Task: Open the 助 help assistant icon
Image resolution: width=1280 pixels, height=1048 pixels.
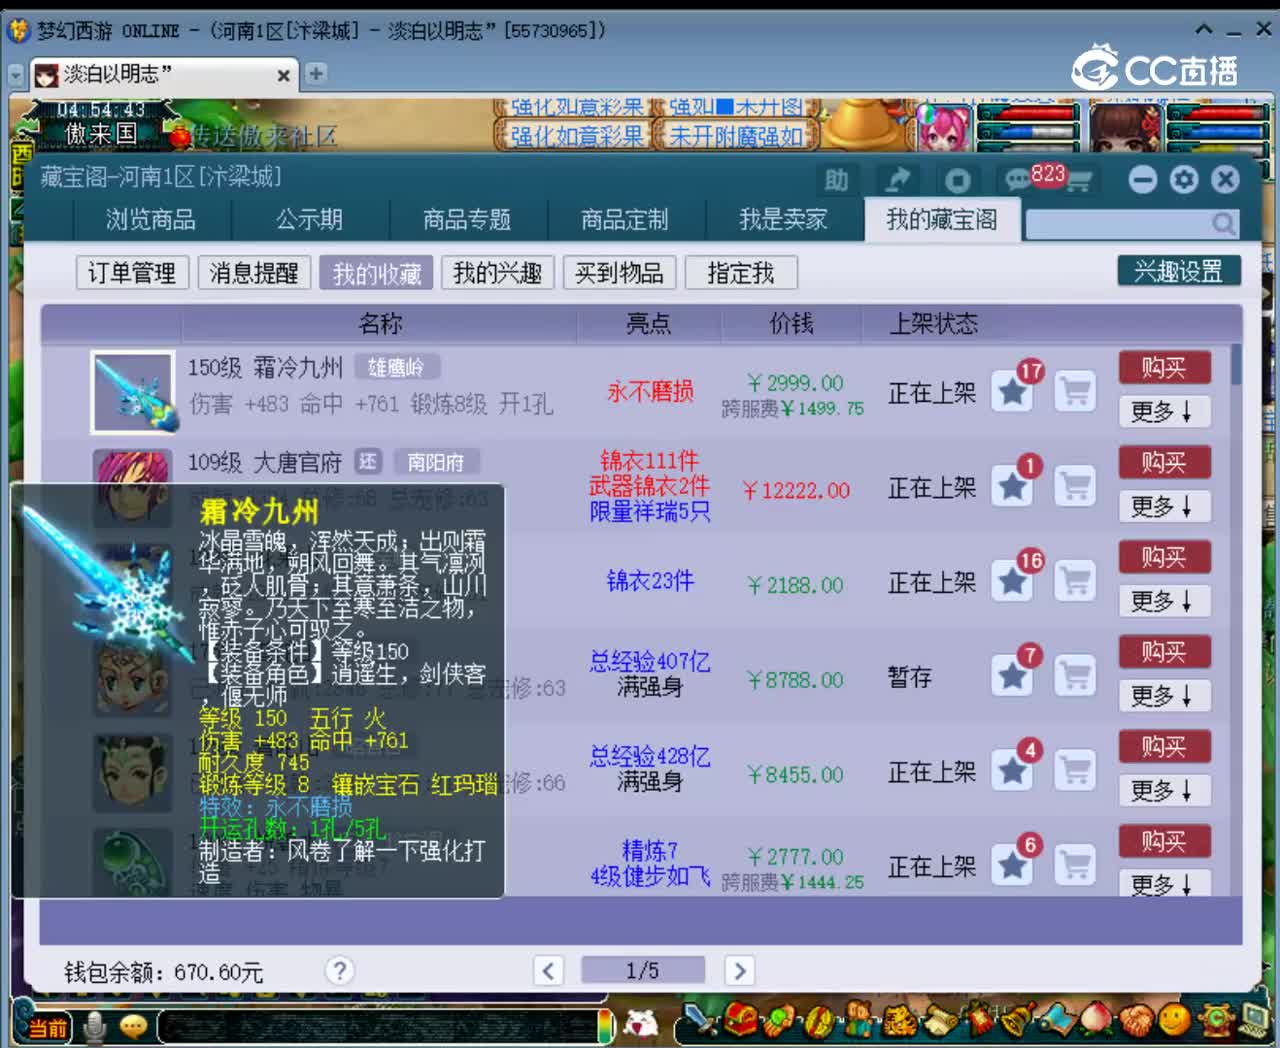Action: [x=836, y=180]
